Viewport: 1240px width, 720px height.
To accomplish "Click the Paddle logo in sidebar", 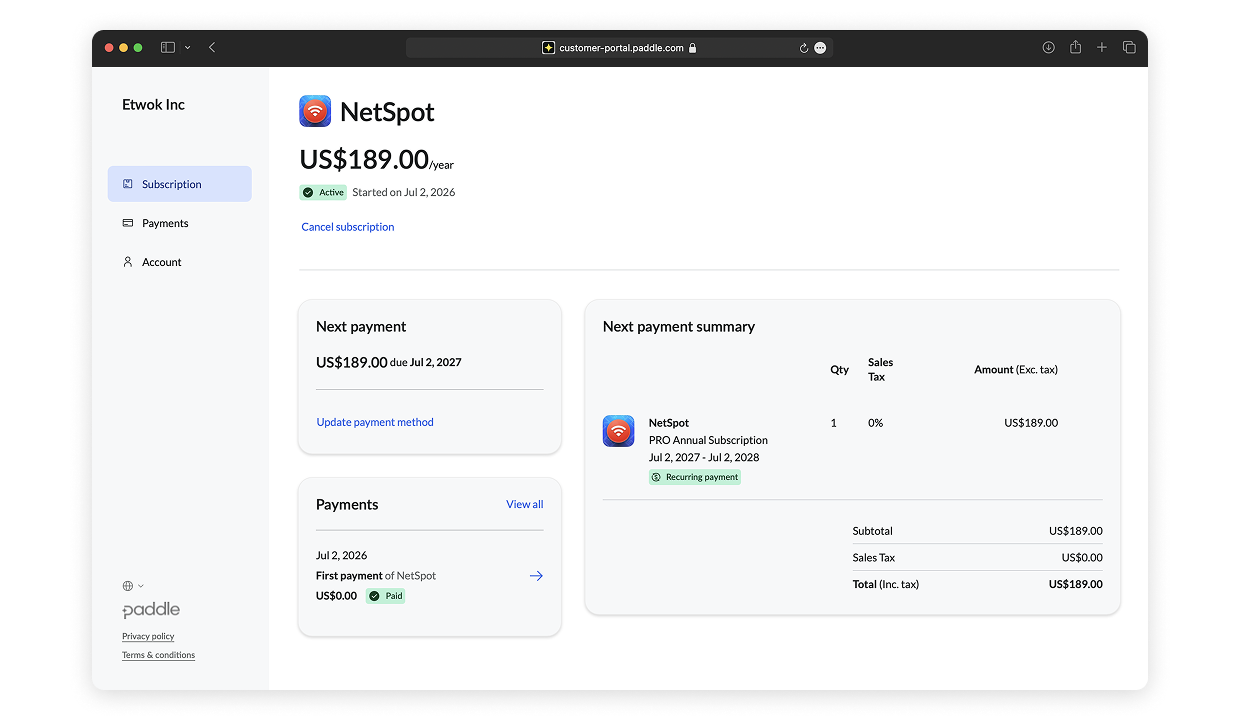I will point(151,610).
